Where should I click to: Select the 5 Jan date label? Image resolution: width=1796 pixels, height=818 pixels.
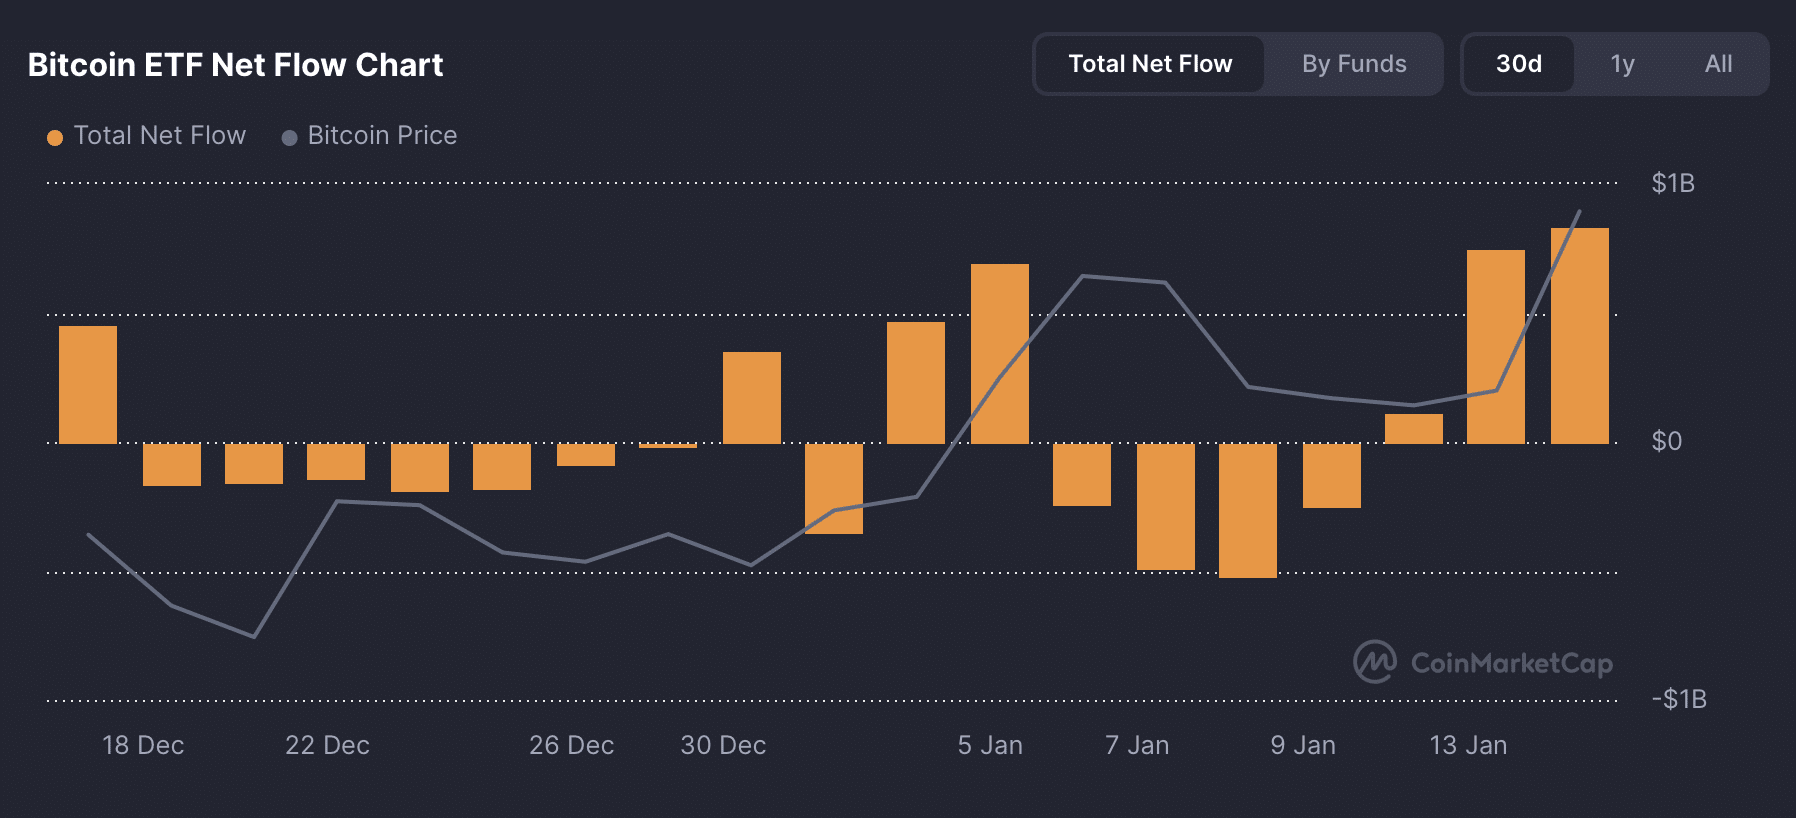coord(990,745)
